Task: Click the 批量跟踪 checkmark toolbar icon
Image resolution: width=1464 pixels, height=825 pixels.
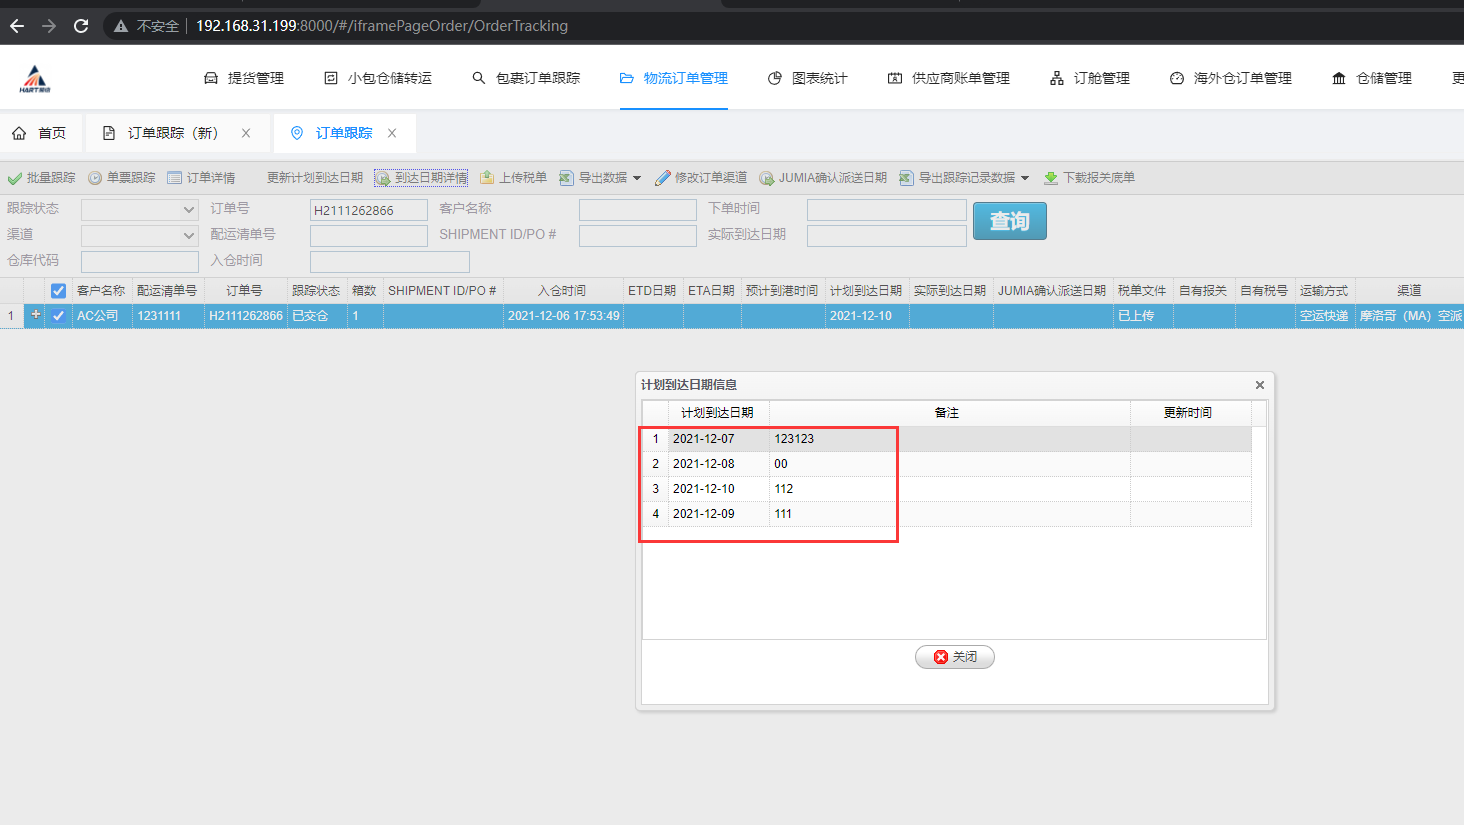Action: point(15,178)
